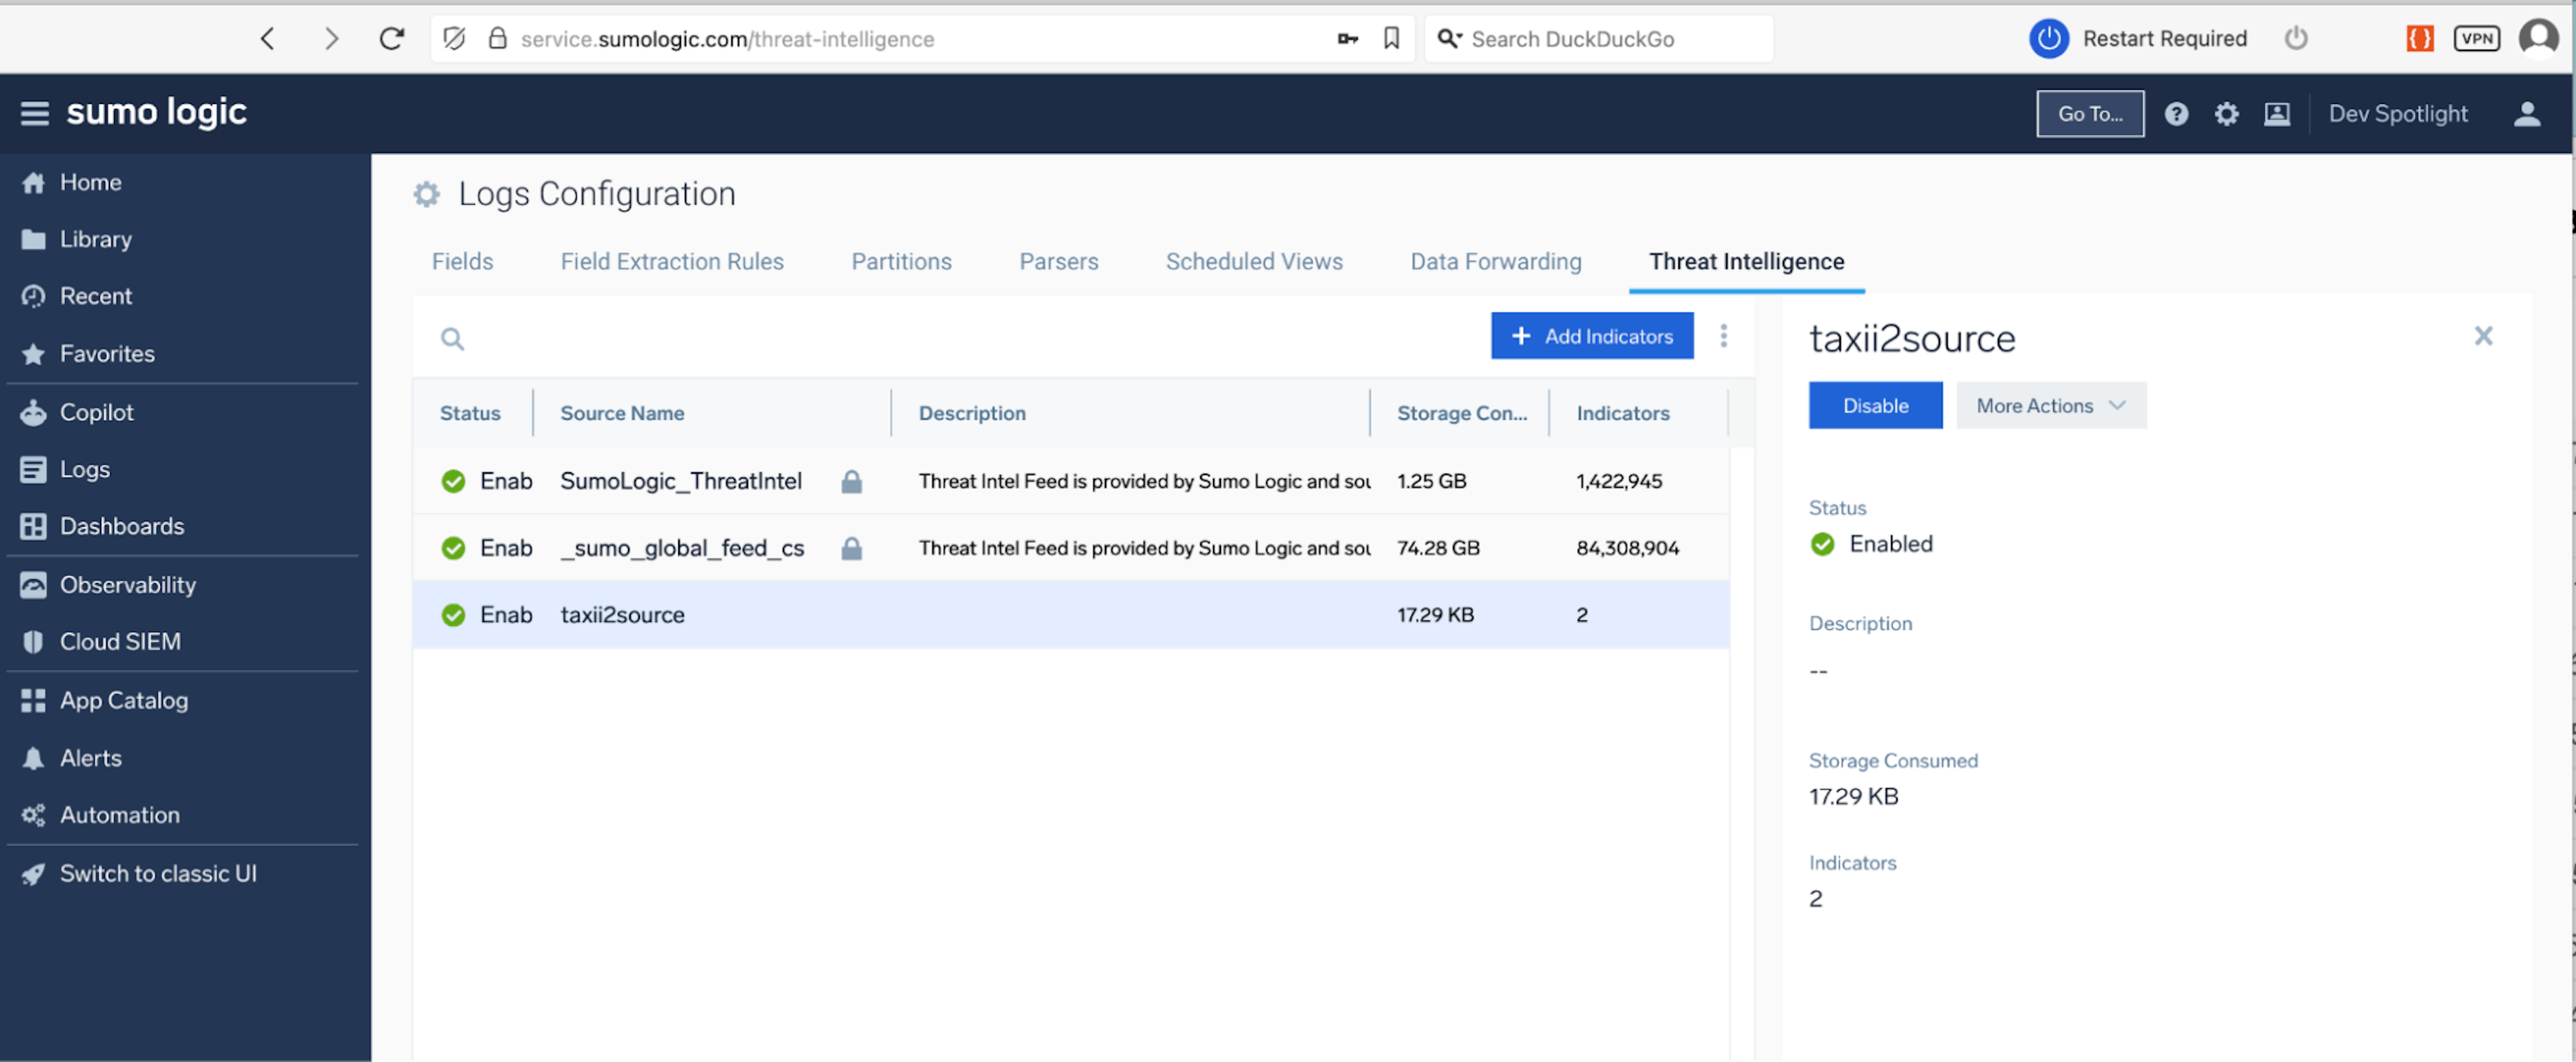Screen dimensions: 2576x1062
Task: Sort by Indicators column header
Action: coord(1622,413)
